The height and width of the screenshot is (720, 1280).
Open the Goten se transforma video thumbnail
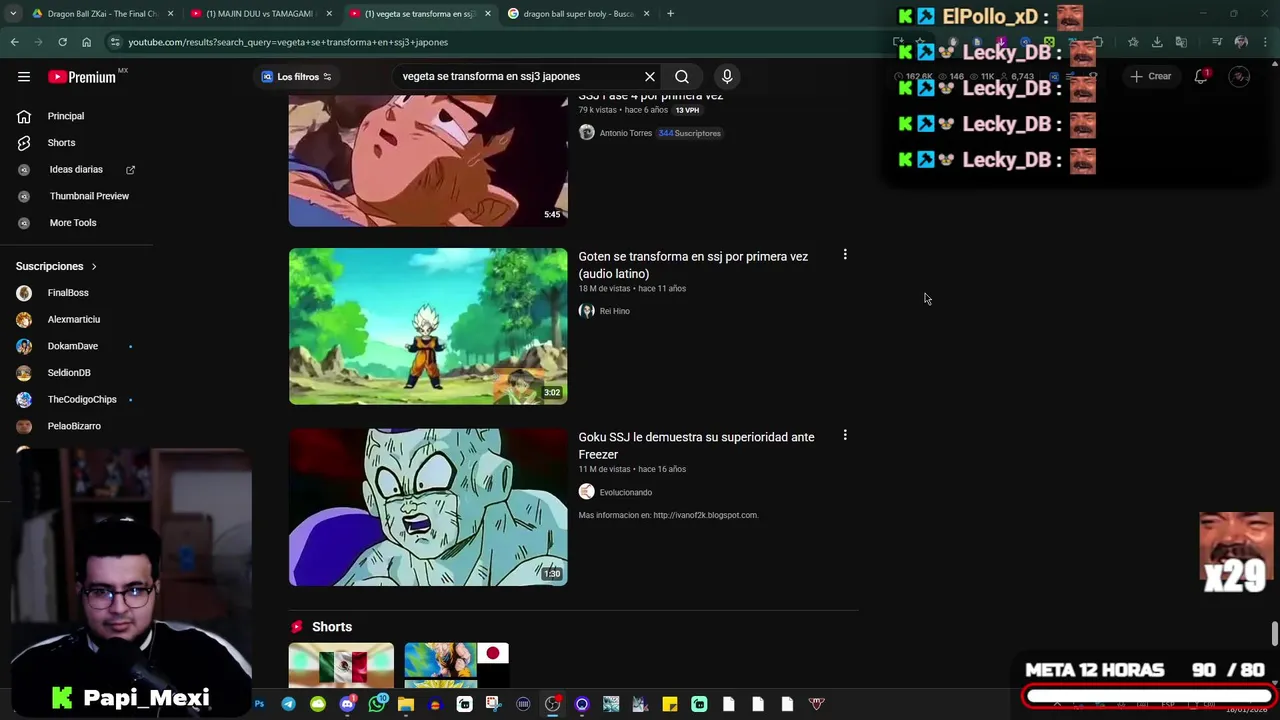(428, 326)
